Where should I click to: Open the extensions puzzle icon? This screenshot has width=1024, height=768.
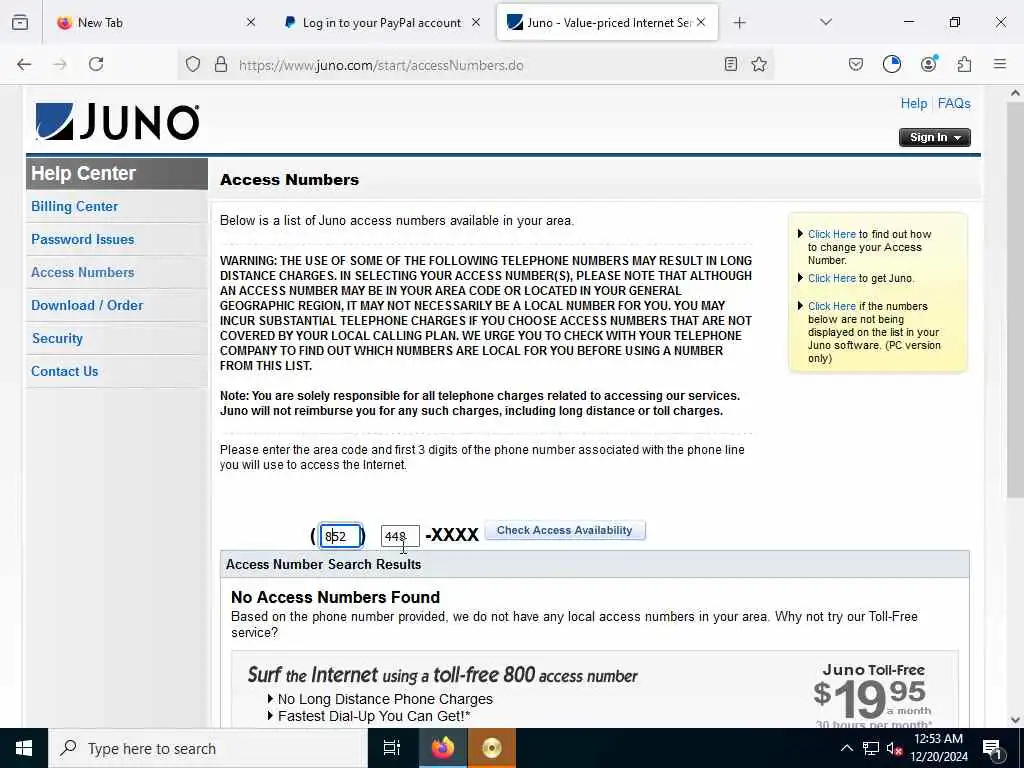point(964,64)
